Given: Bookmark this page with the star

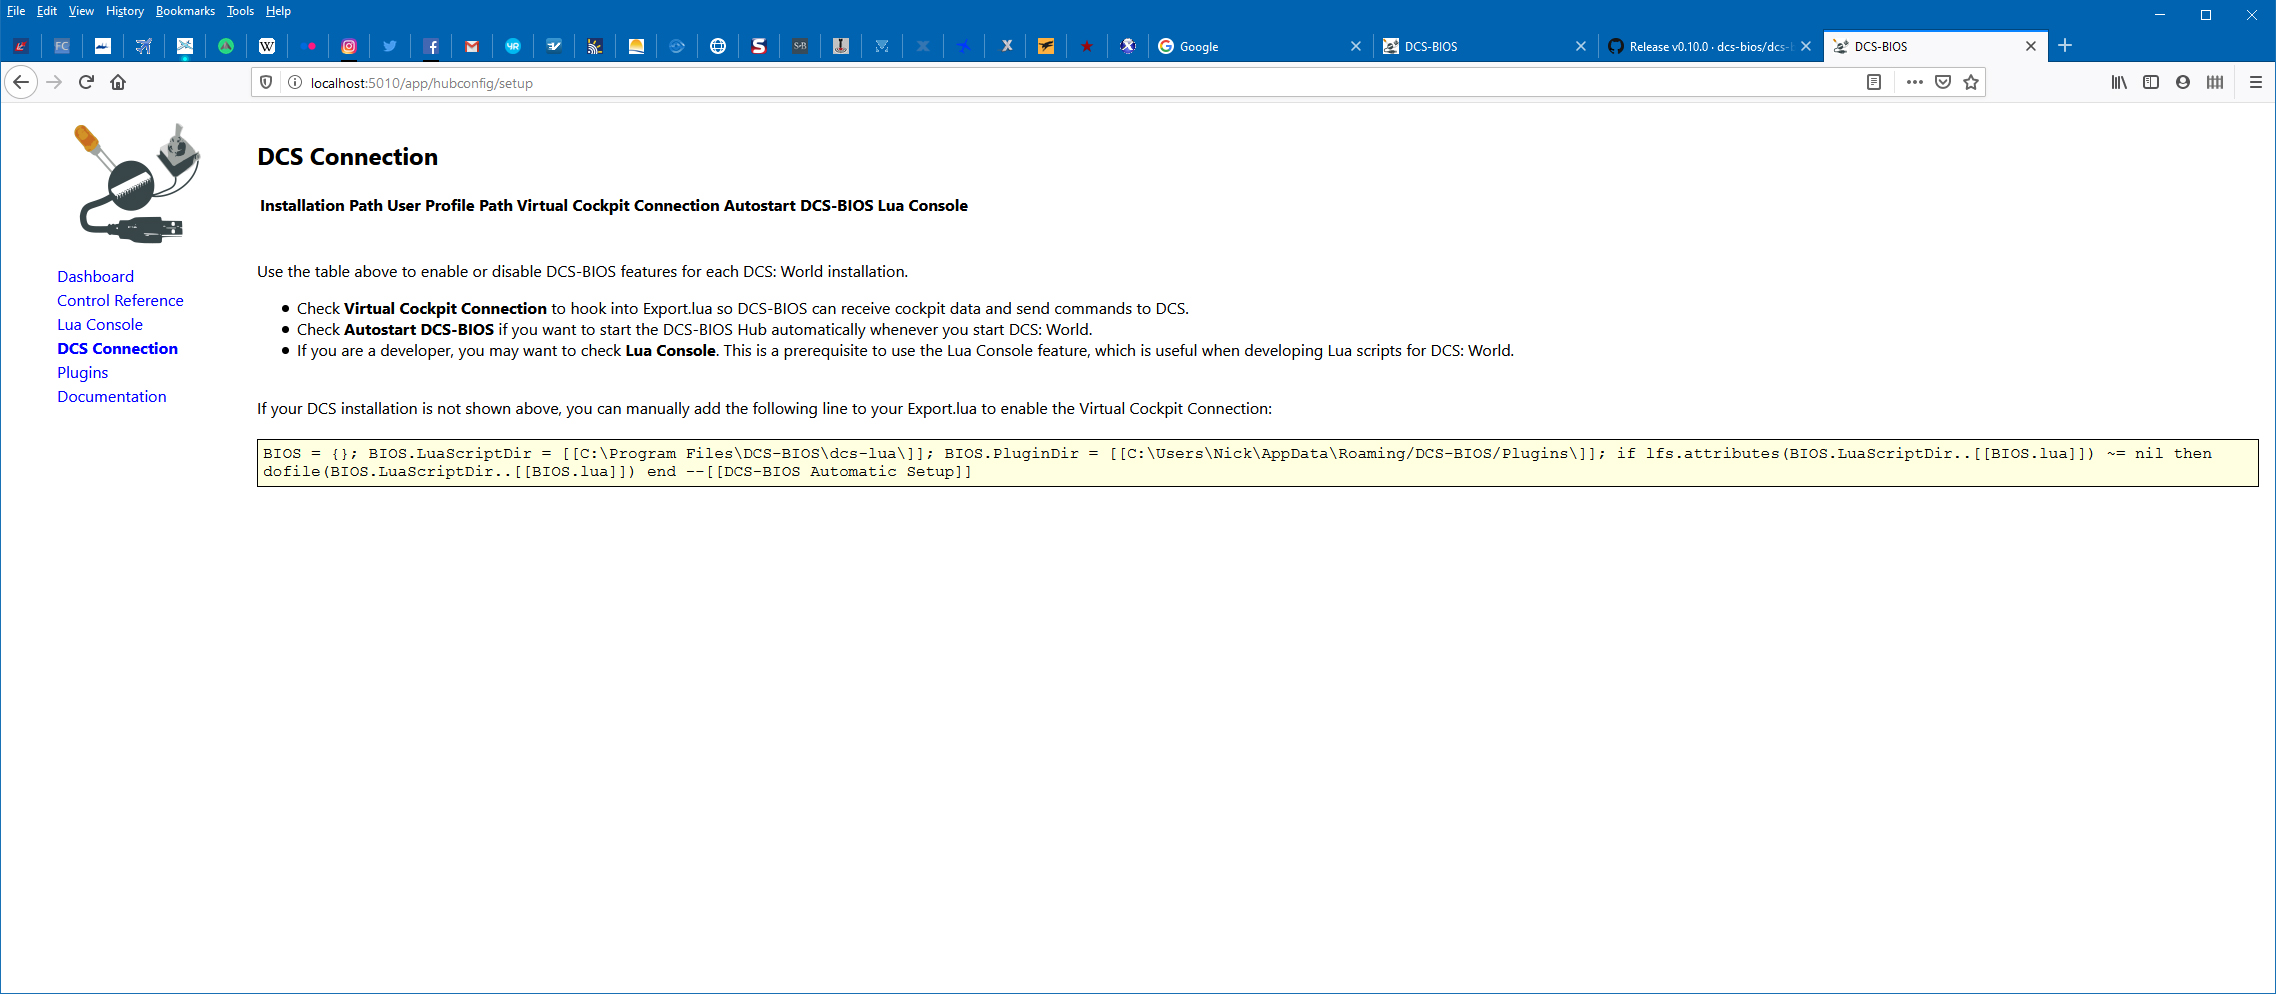Looking at the screenshot, I should tap(1971, 82).
